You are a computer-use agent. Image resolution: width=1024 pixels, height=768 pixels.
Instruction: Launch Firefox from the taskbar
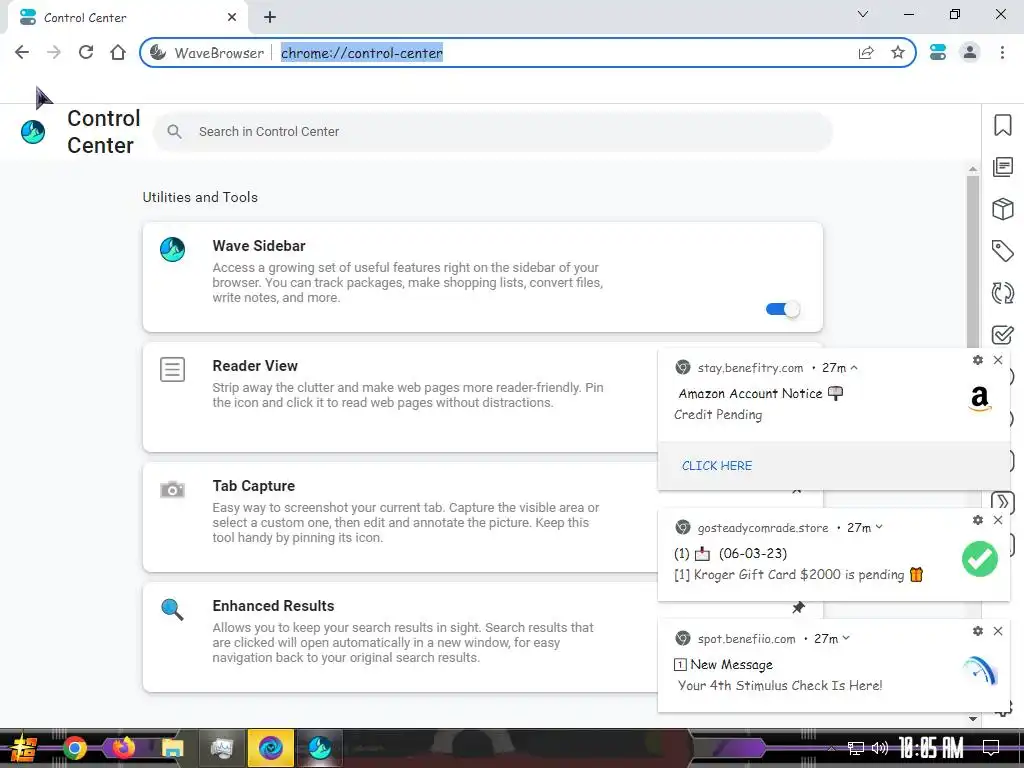tap(123, 748)
